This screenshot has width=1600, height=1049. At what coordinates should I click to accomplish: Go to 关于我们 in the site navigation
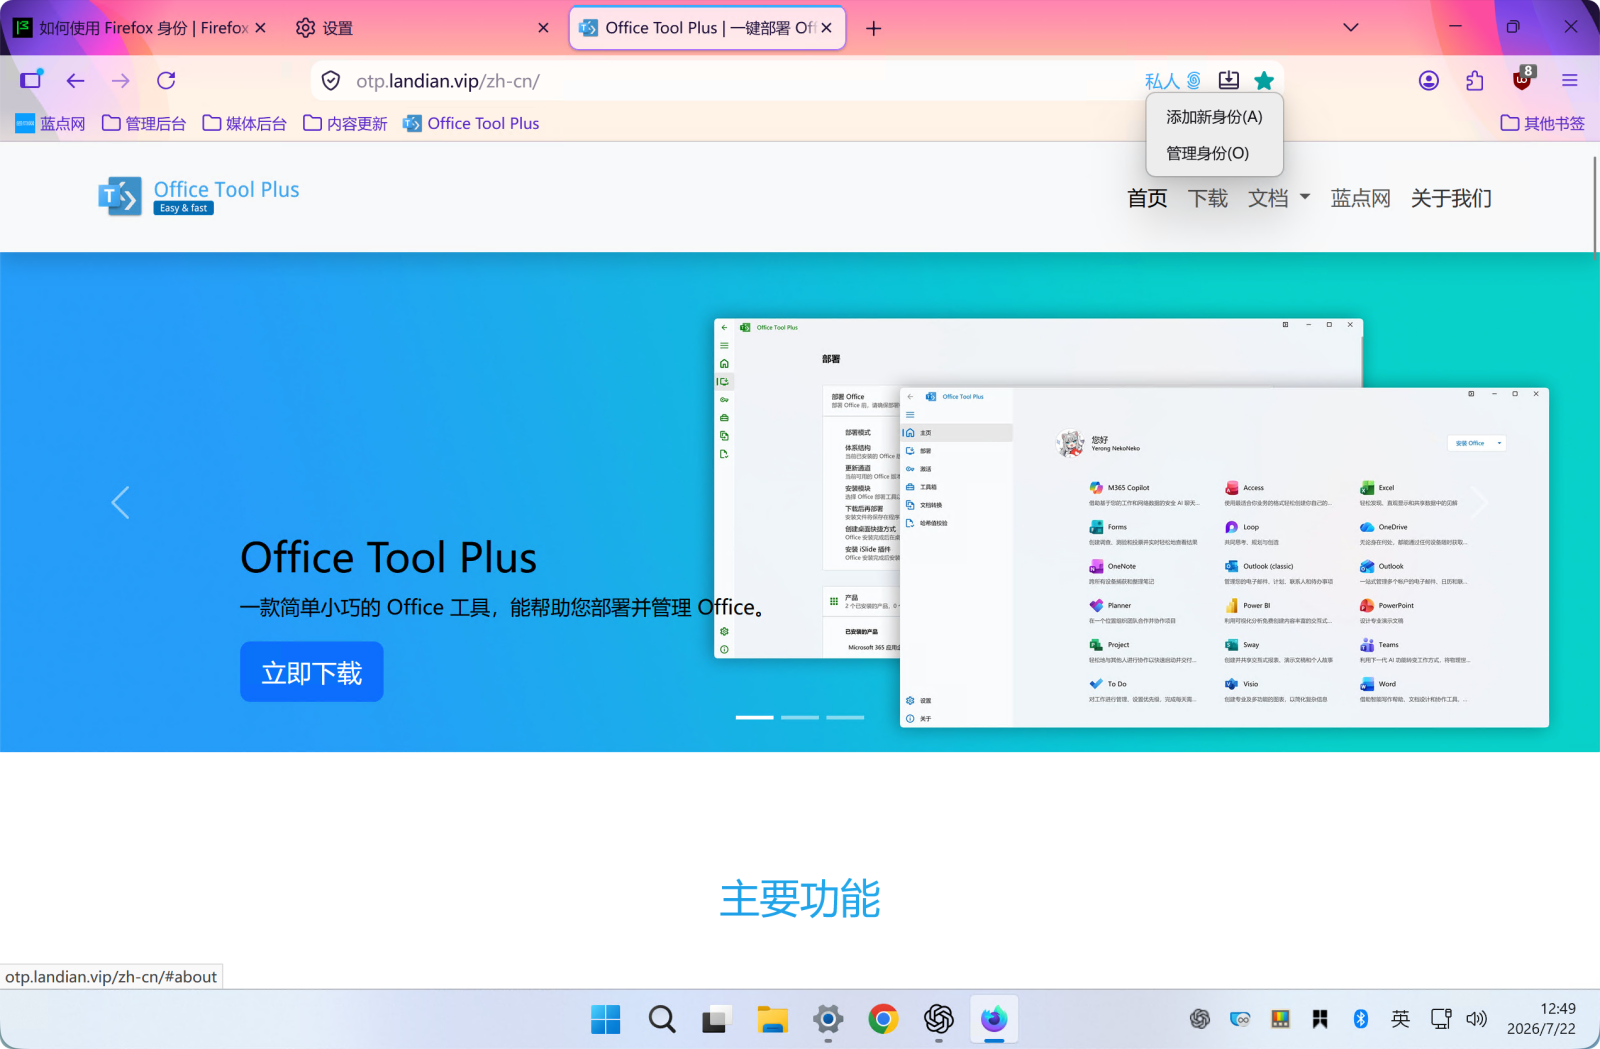[1451, 198]
